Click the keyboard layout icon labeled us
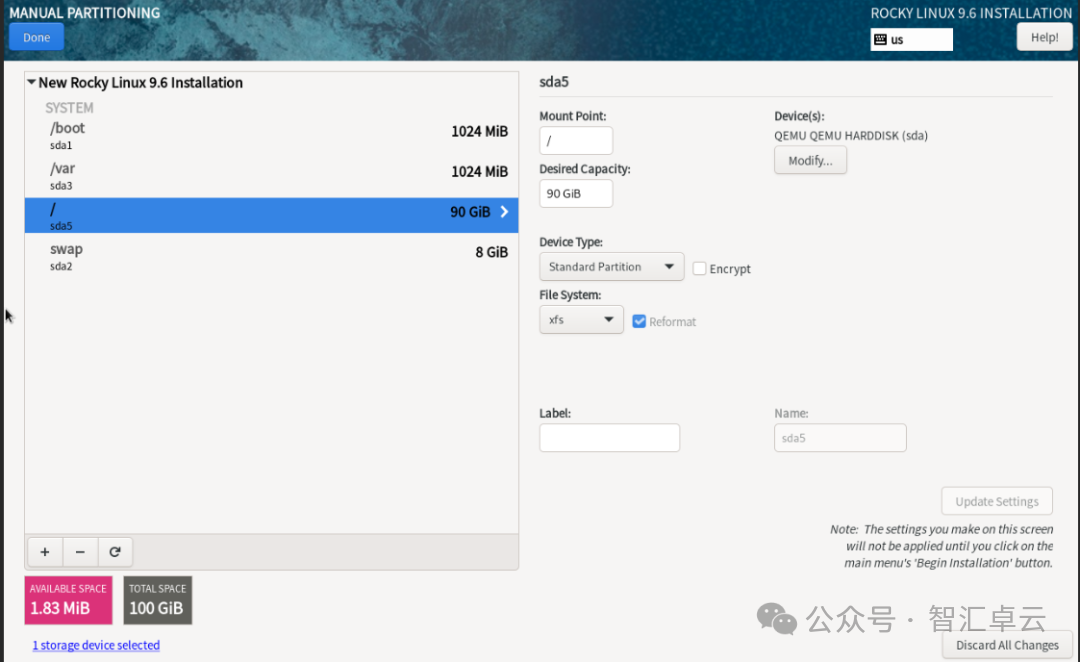 pyautogui.click(x=880, y=40)
